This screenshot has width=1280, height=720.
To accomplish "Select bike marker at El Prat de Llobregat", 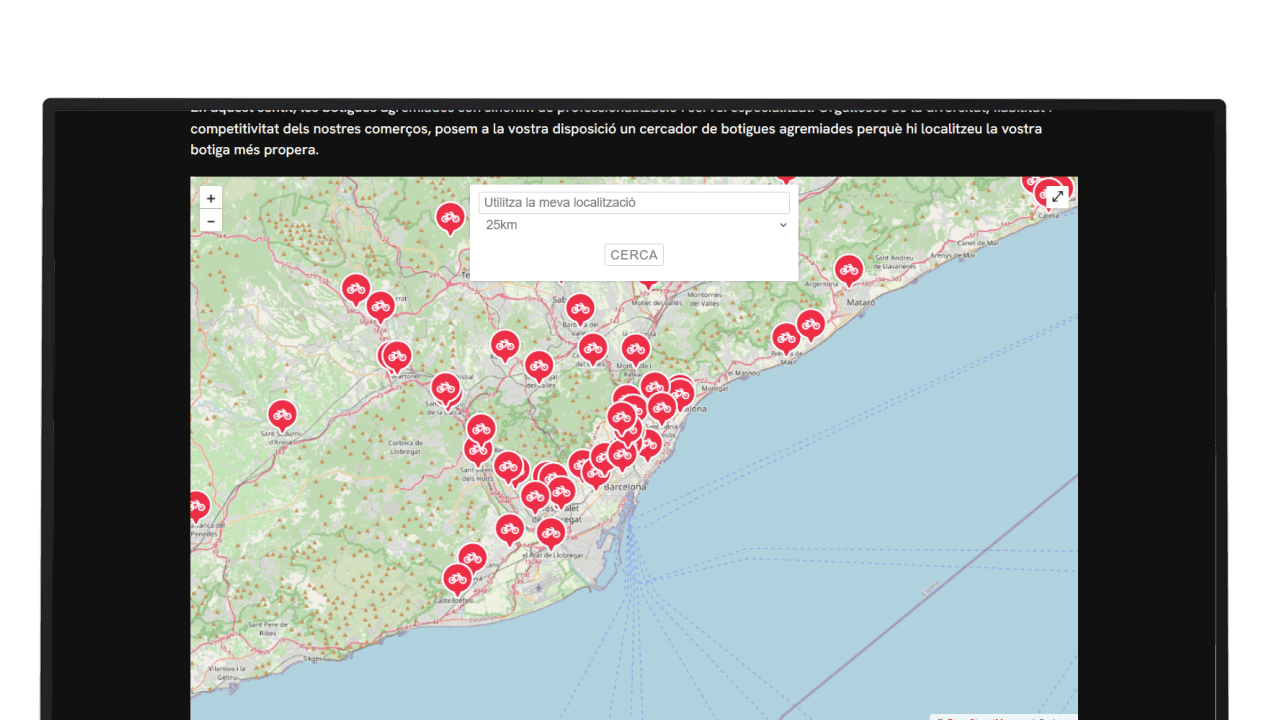I will click(550, 532).
